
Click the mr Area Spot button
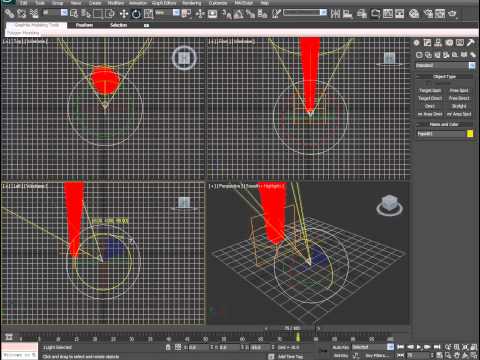click(x=459, y=114)
